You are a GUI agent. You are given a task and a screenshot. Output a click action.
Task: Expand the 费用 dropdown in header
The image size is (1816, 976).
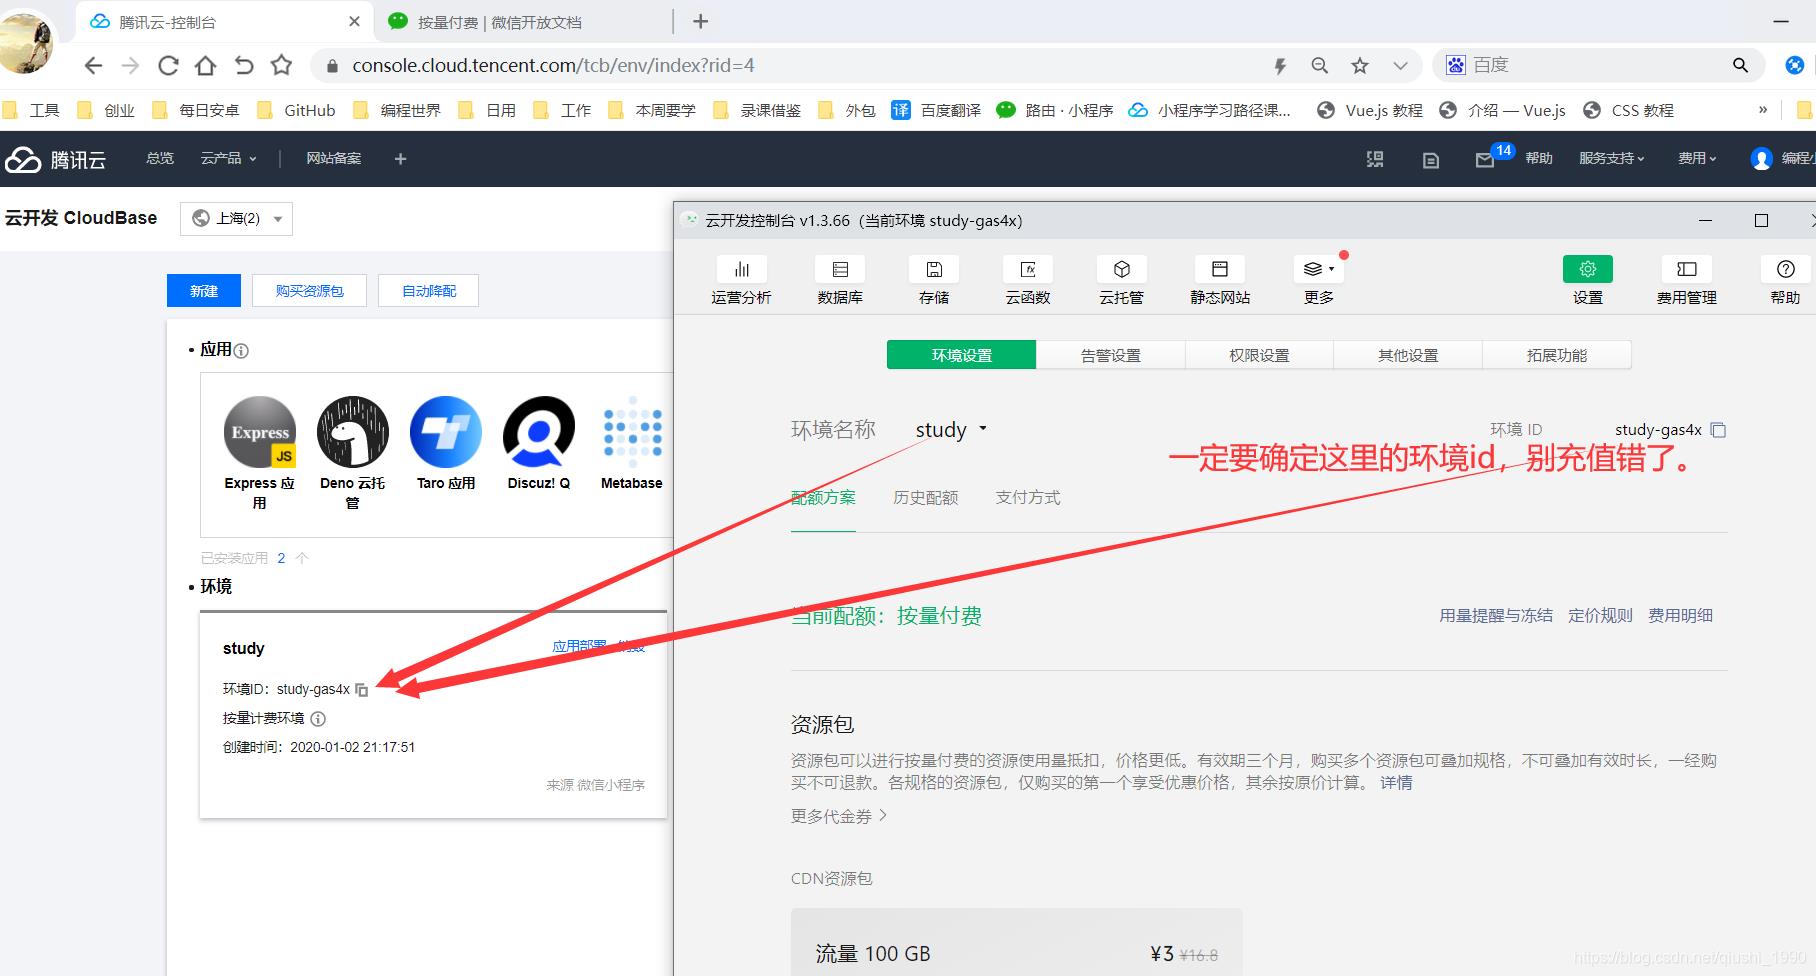[1698, 158]
